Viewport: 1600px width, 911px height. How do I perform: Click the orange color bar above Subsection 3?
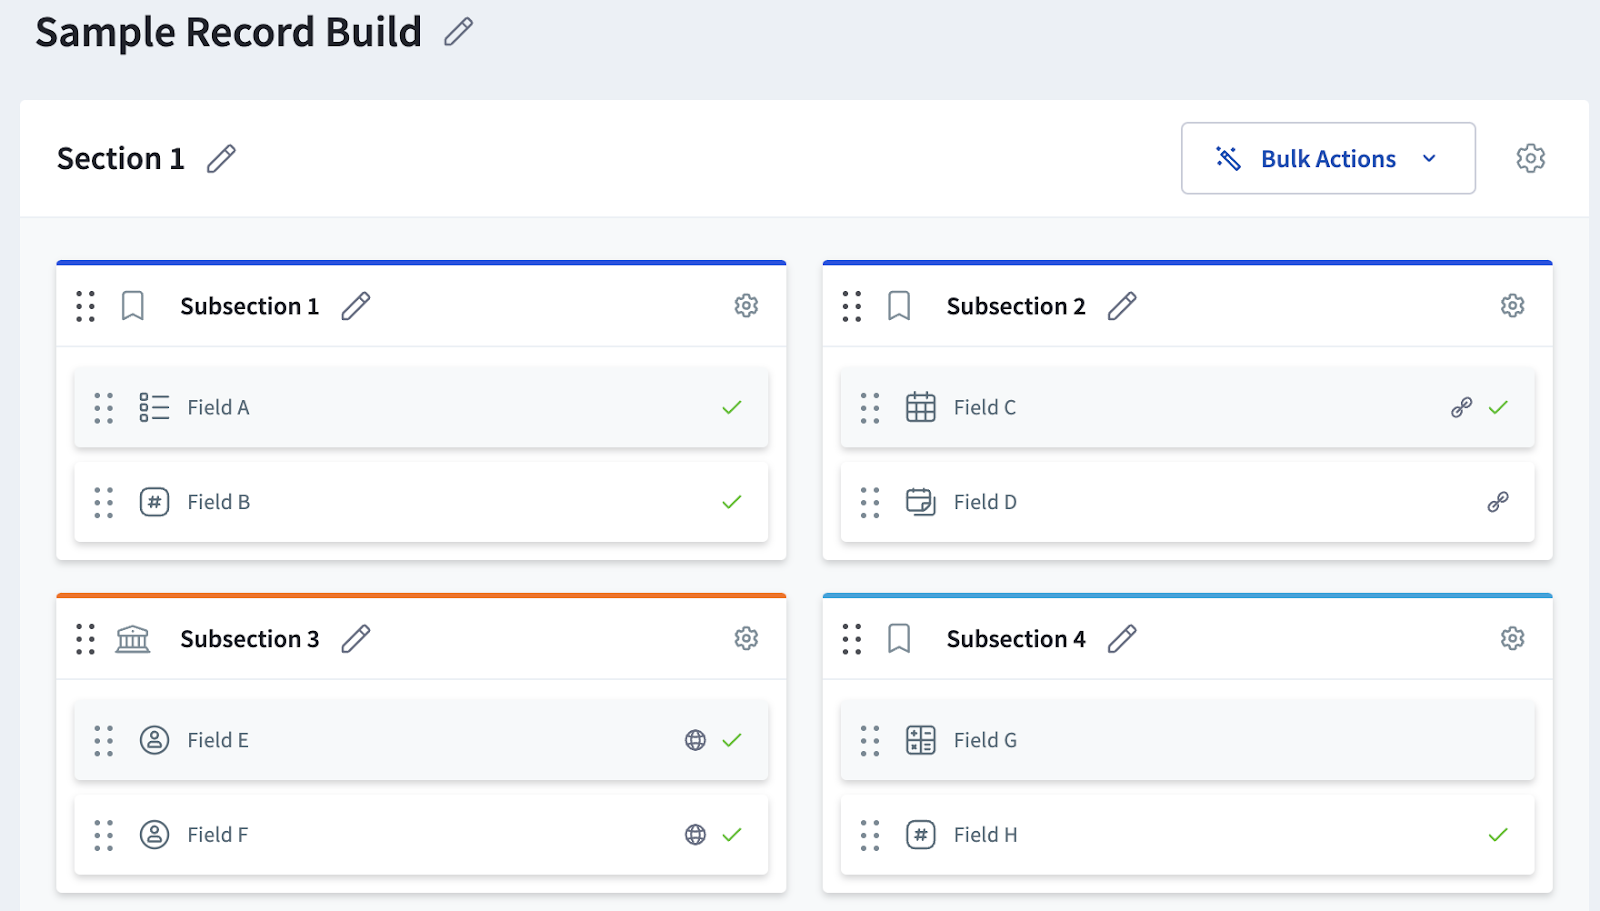click(421, 594)
